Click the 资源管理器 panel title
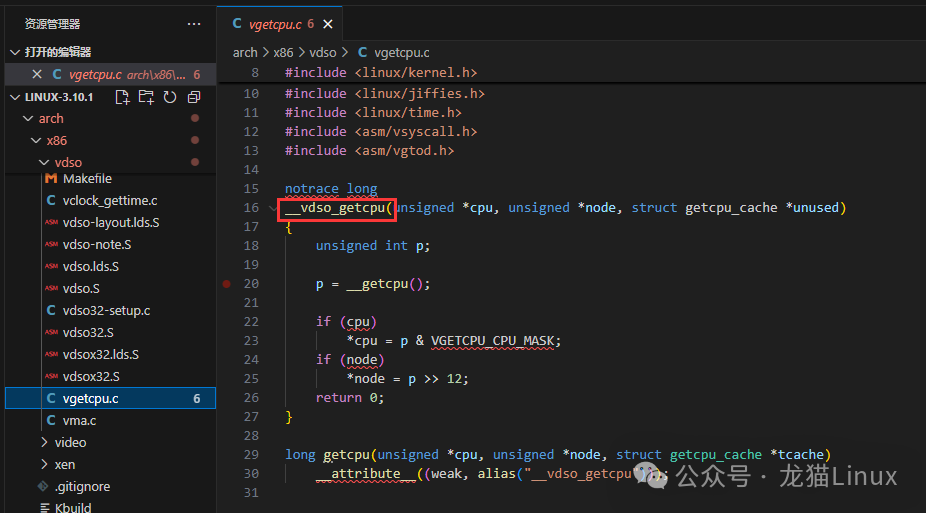 tap(52, 24)
